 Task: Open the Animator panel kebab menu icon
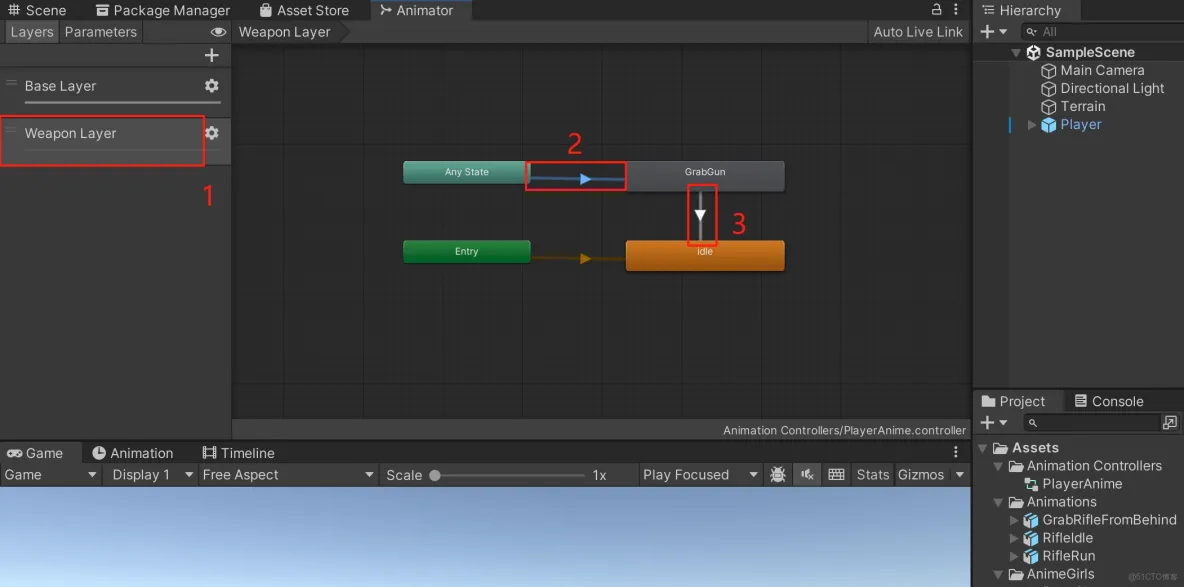click(x=955, y=9)
